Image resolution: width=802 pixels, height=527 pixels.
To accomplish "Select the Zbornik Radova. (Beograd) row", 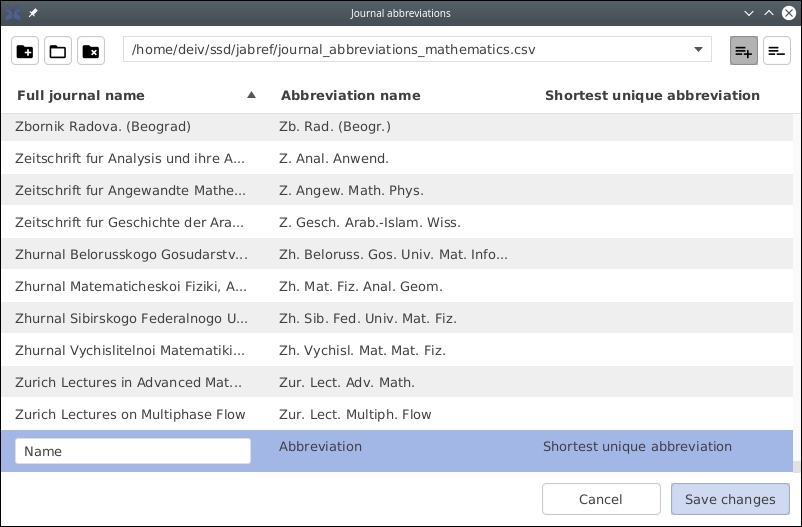I will click(103, 126).
